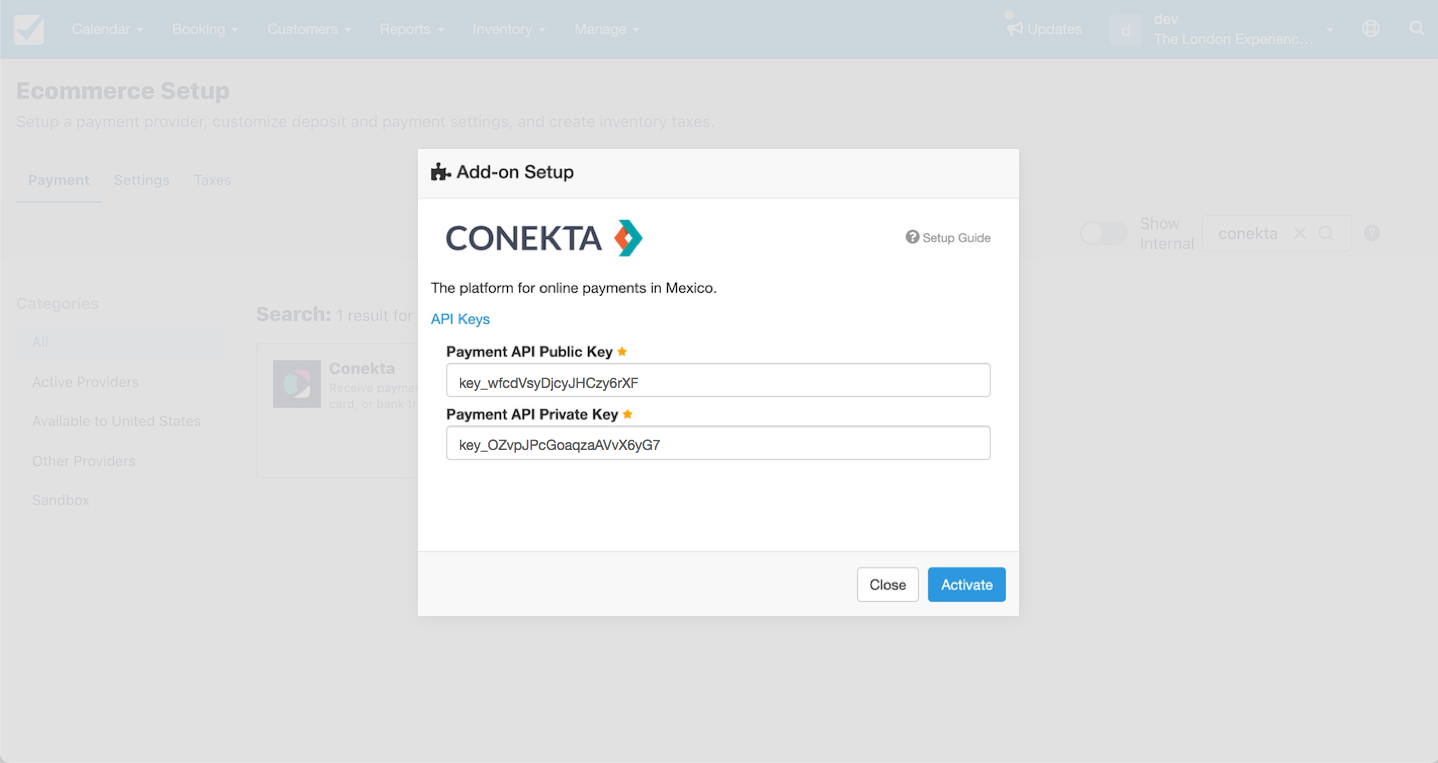
Task: Click the Activate button
Action: click(967, 585)
